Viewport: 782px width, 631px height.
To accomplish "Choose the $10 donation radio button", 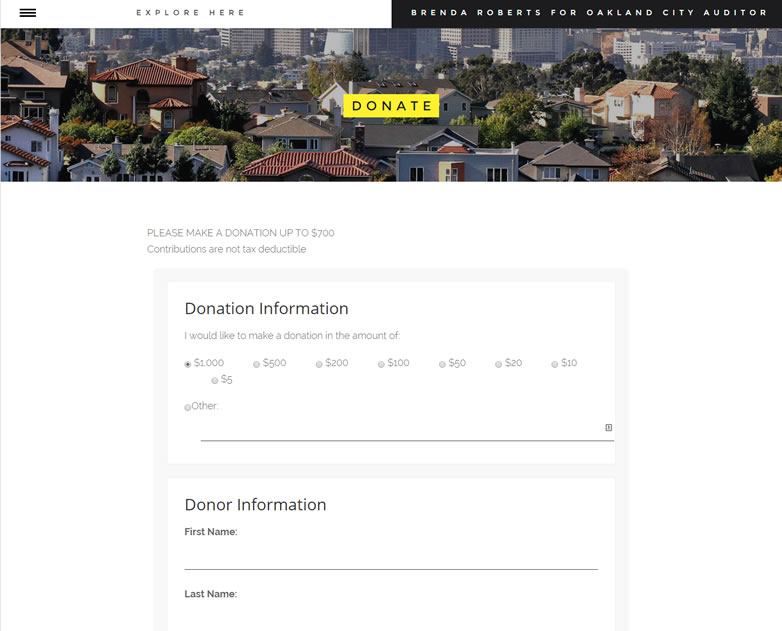I will pyautogui.click(x=555, y=364).
